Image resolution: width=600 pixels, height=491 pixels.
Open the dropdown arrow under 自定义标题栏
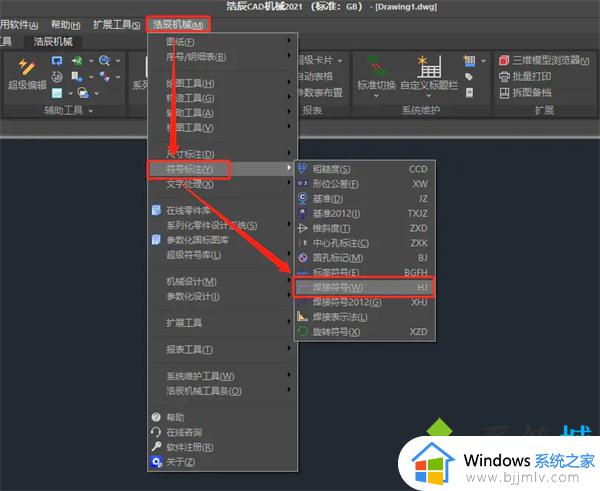coord(429,96)
